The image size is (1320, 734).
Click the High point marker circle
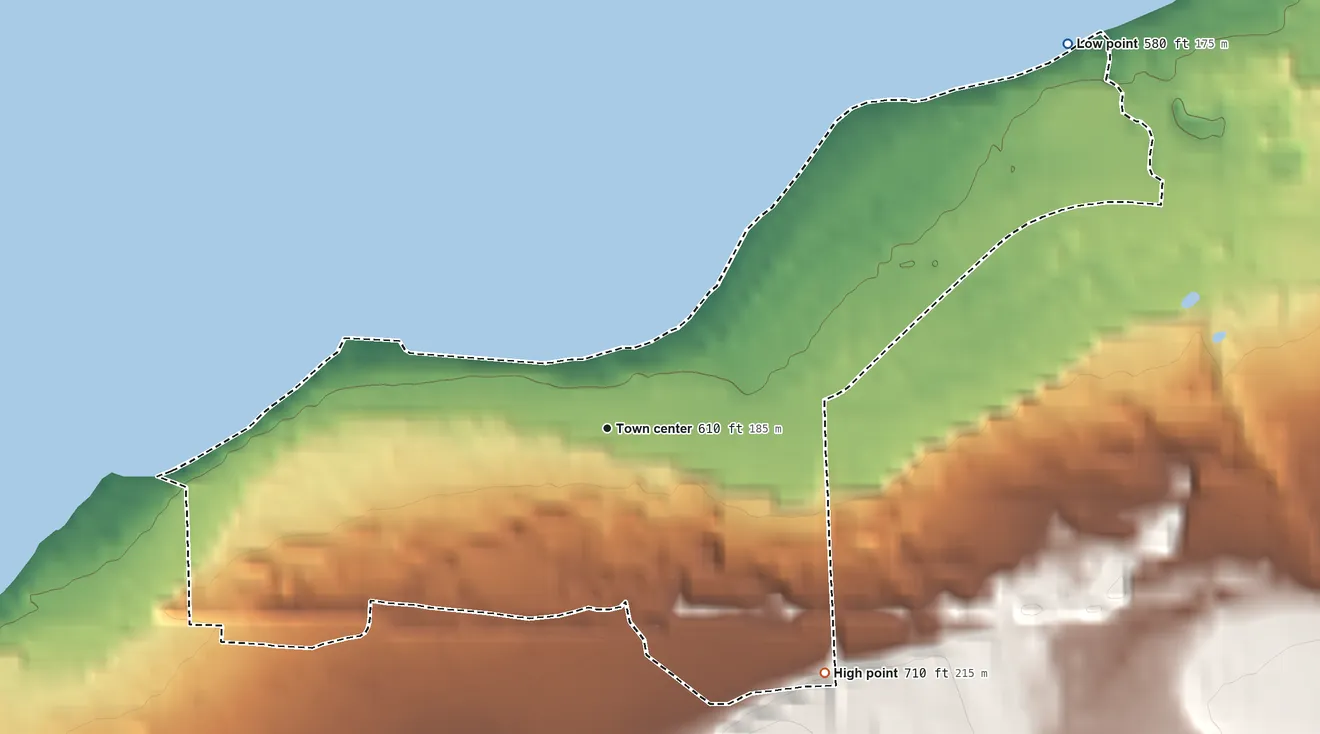824,673
